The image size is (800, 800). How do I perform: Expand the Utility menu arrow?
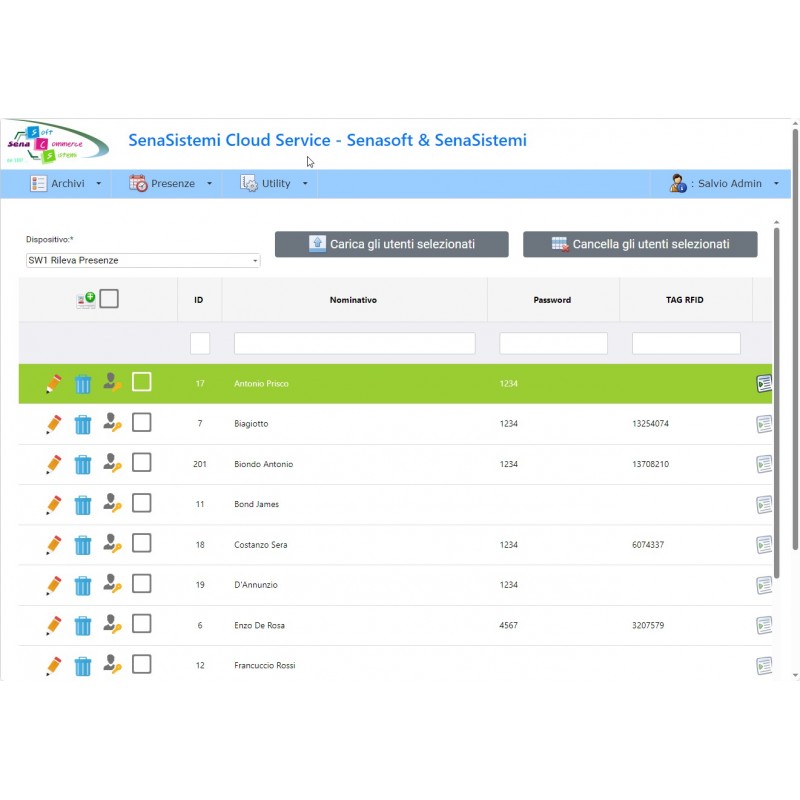[x=305, y=184]
